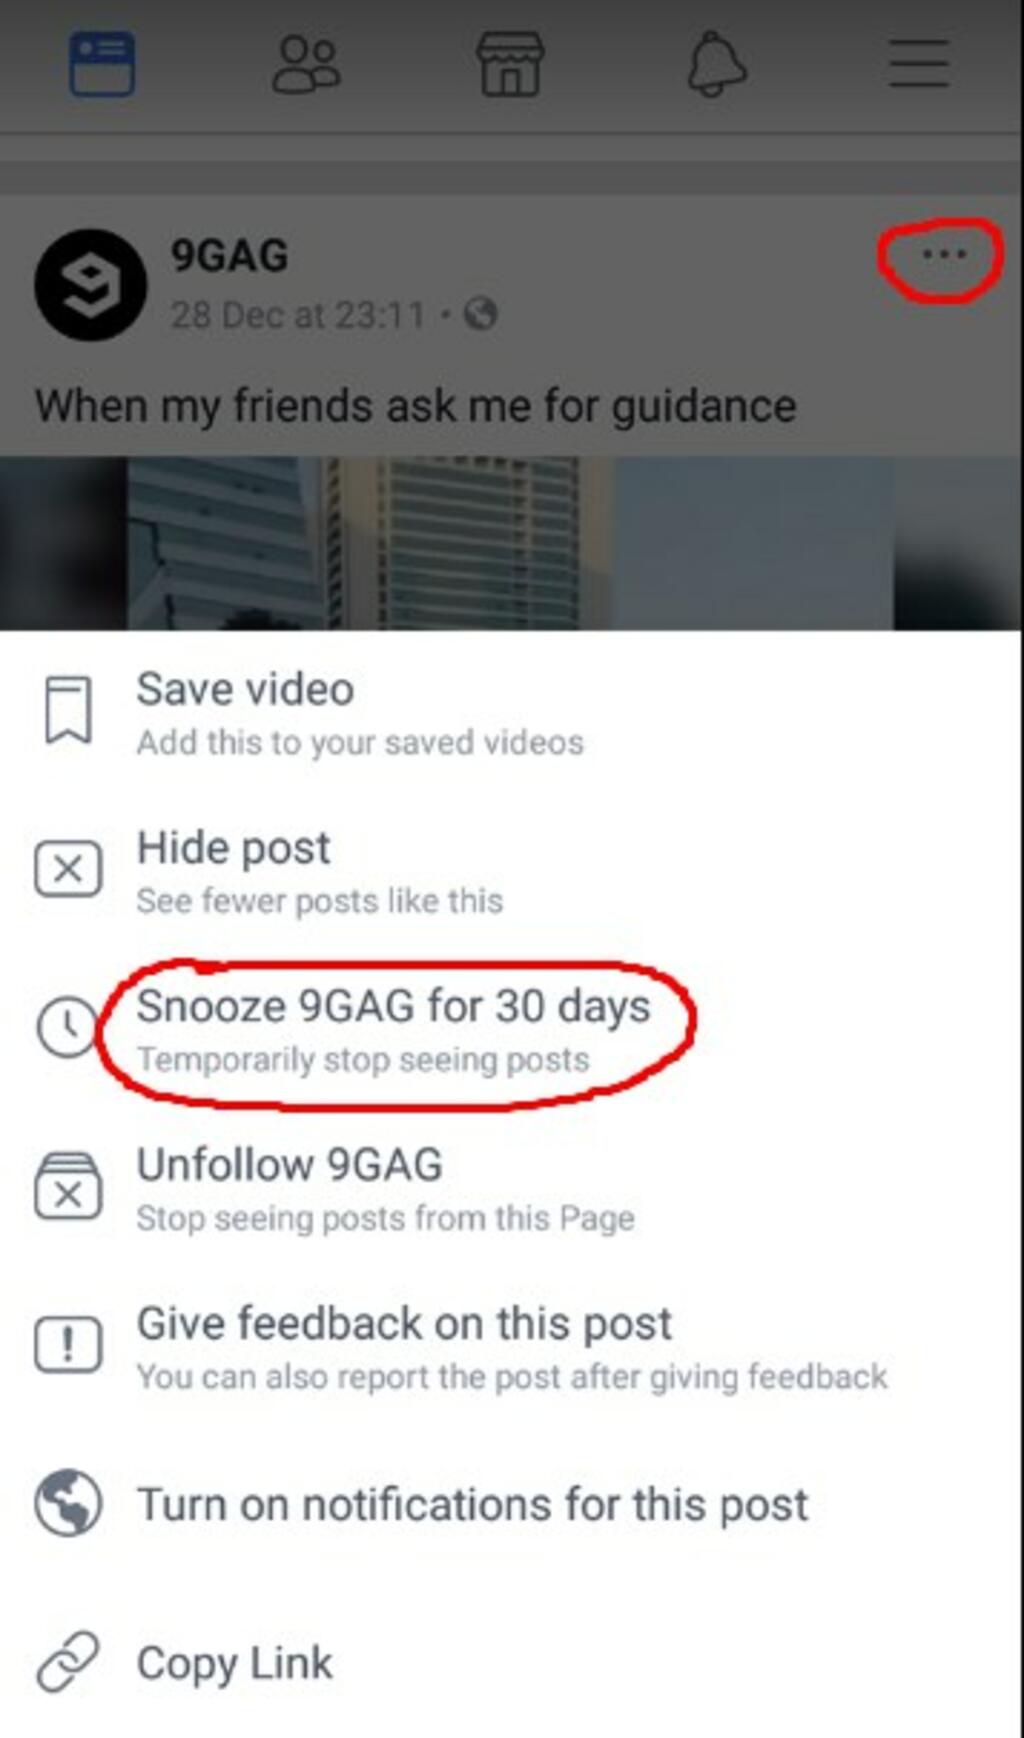Open the Friends tab icon
Viewport: 1024px width, 1738px height.
pyautogui.click(x=306, y=65)
